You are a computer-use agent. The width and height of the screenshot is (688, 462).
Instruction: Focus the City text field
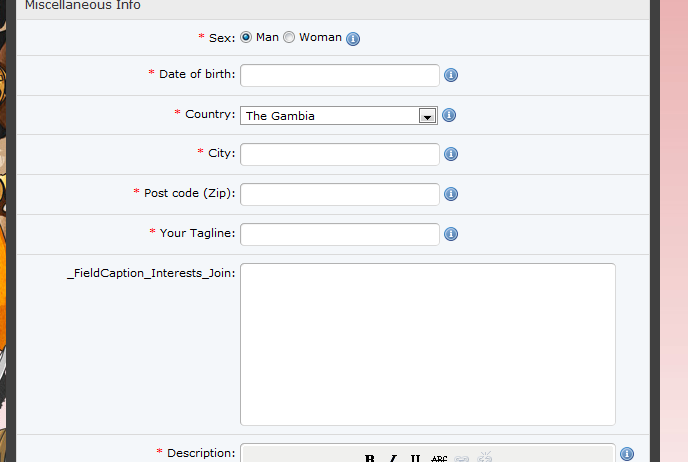point(339,154)
